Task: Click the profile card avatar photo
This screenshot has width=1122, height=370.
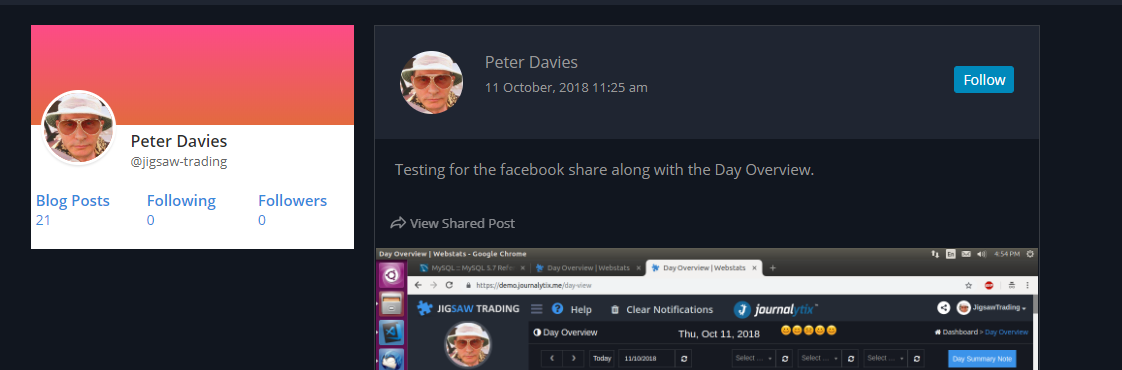Action: (79, 127)
